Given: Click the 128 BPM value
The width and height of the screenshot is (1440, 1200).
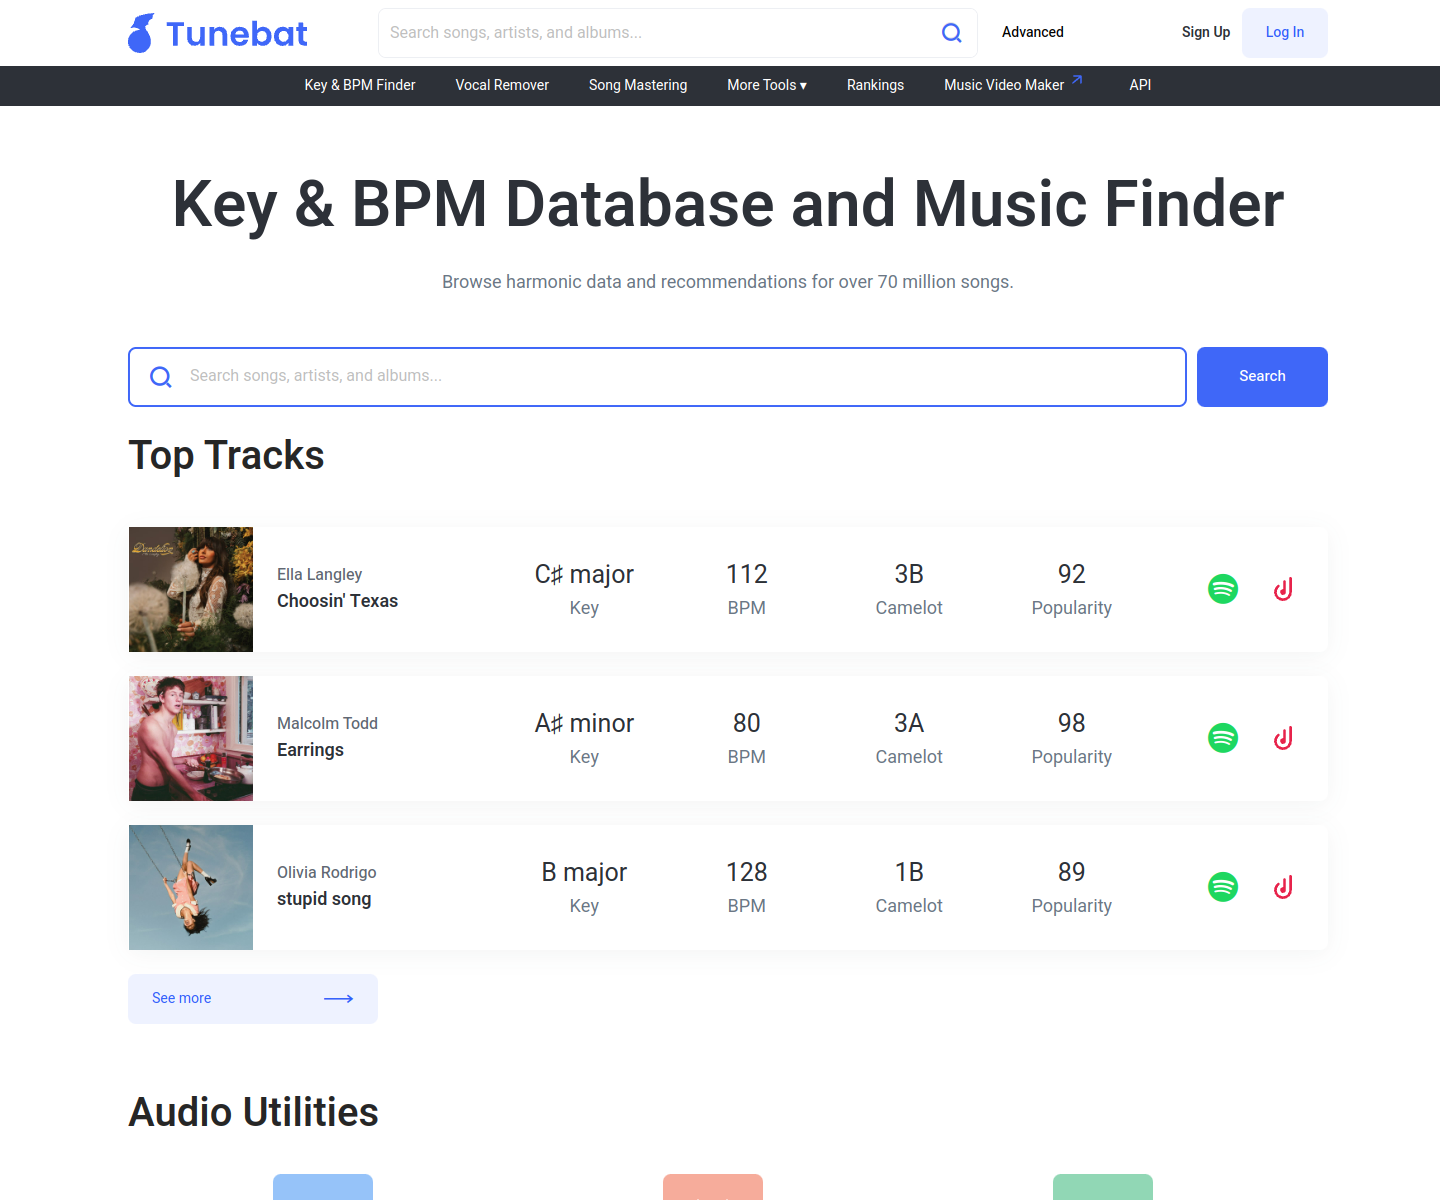Looking at the screenshot, I should coord(747,872).
